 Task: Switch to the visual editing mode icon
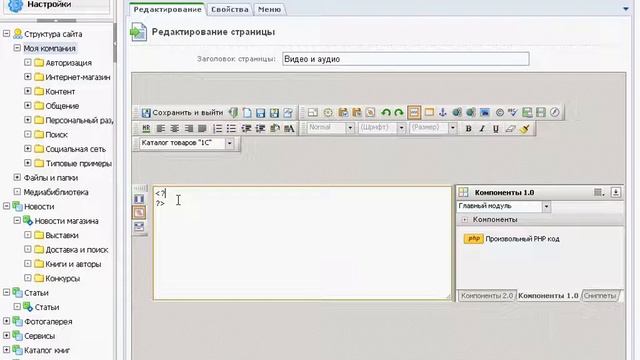(139, 199)
